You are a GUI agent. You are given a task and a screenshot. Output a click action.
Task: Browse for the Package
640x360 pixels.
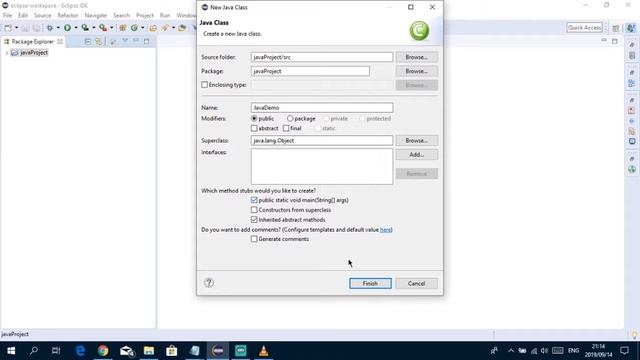416,71
